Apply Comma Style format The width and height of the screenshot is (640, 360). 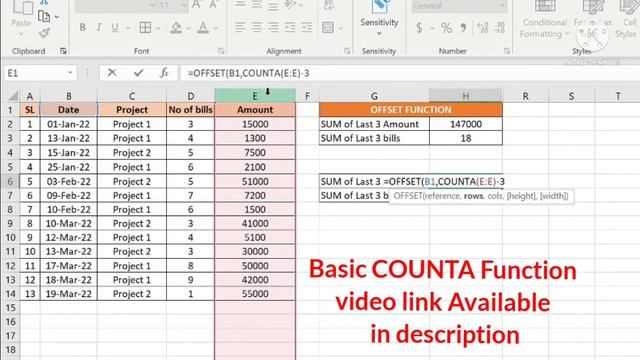(x=463, y=28)
